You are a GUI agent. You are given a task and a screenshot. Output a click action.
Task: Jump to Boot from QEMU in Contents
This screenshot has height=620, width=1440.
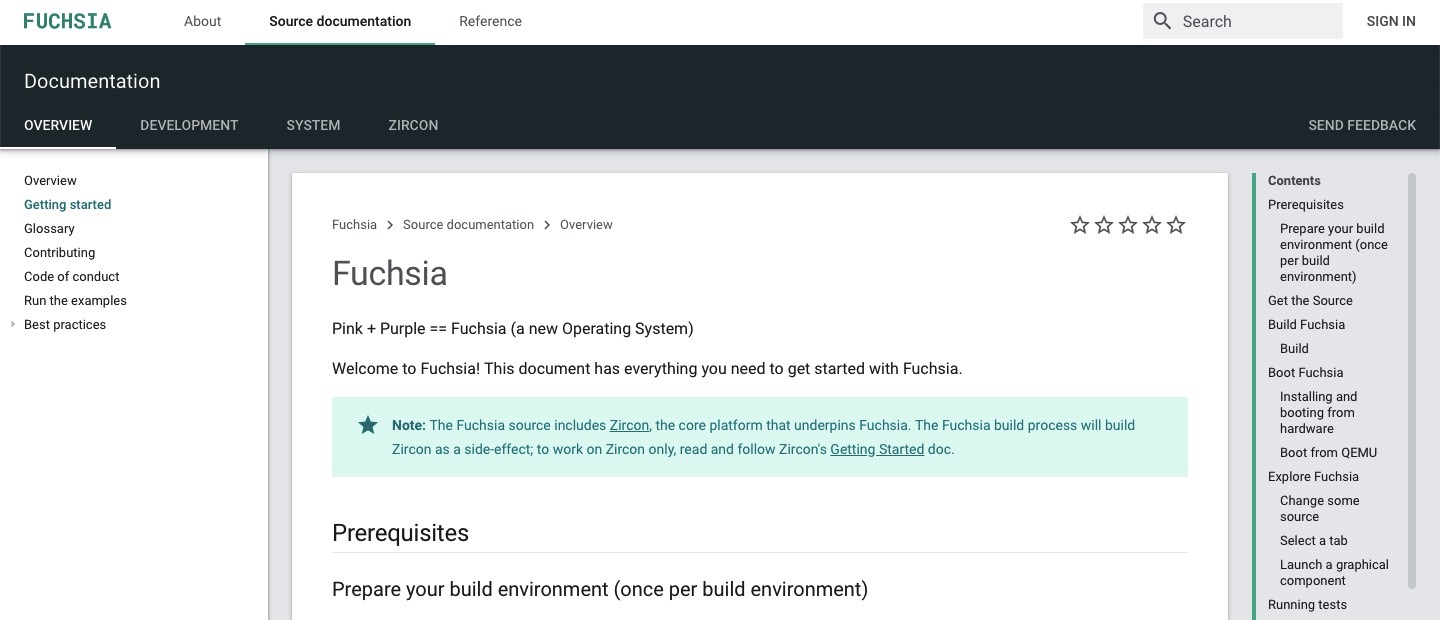pos(1328,453)
